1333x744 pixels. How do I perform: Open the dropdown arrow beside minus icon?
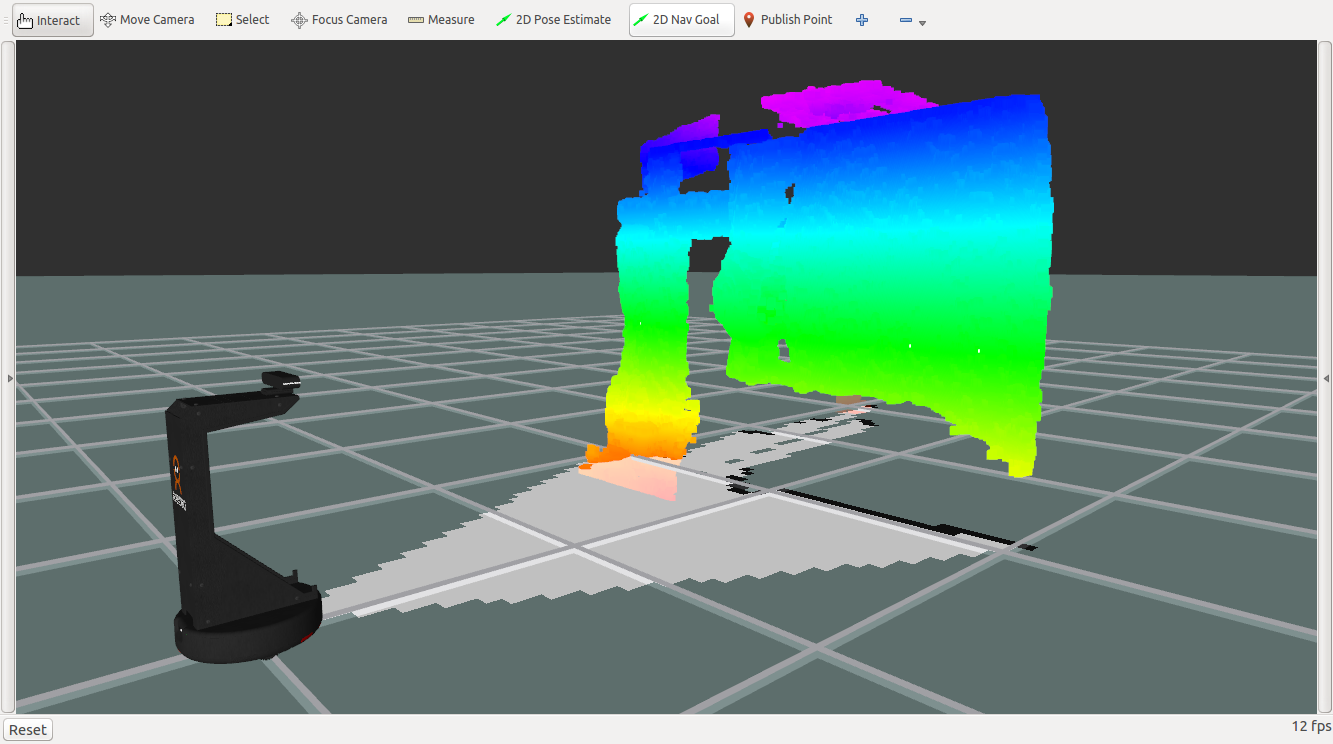(x=922, y=23)
